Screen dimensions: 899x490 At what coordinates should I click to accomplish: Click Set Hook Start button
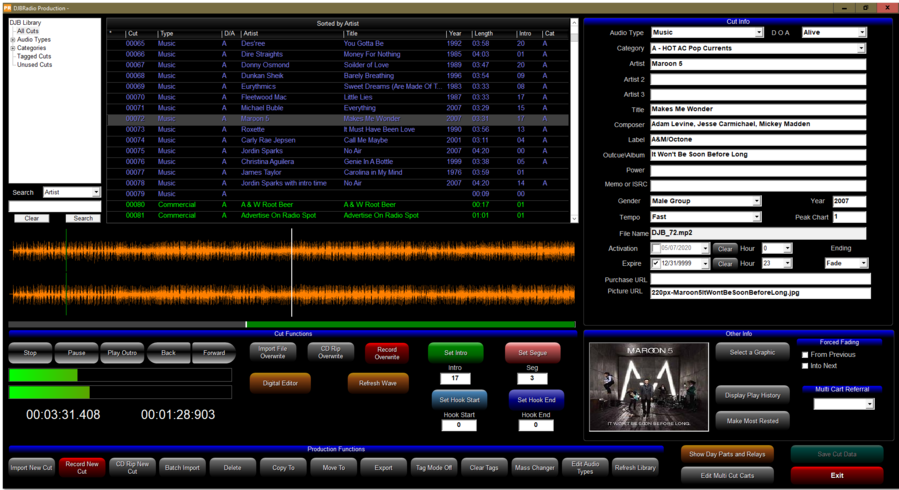point(459,400)
